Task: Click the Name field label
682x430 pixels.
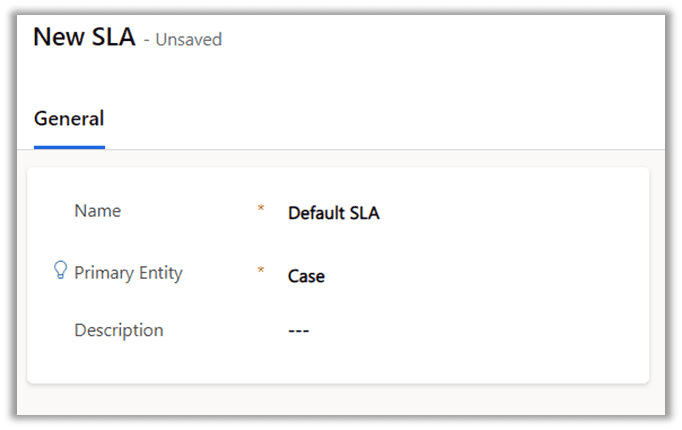Action: [x=98, y=211]
